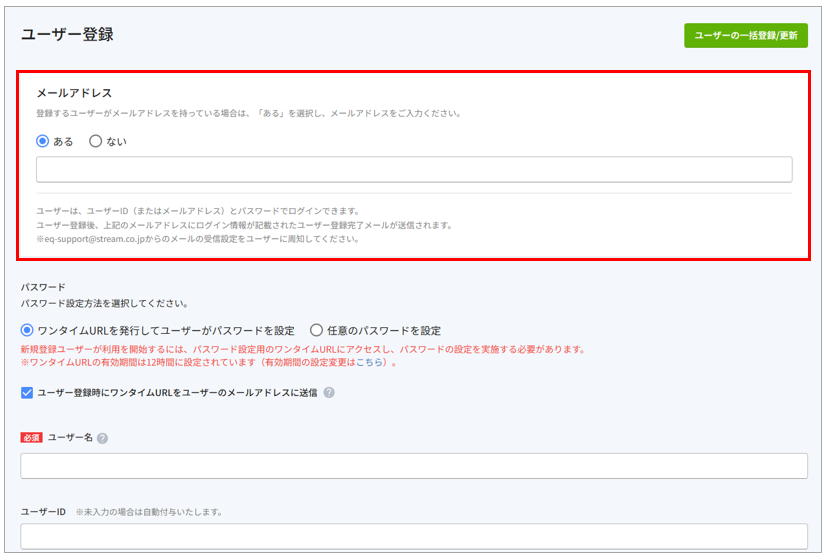Select the ある radio button for email address

[x=43, y=141]
